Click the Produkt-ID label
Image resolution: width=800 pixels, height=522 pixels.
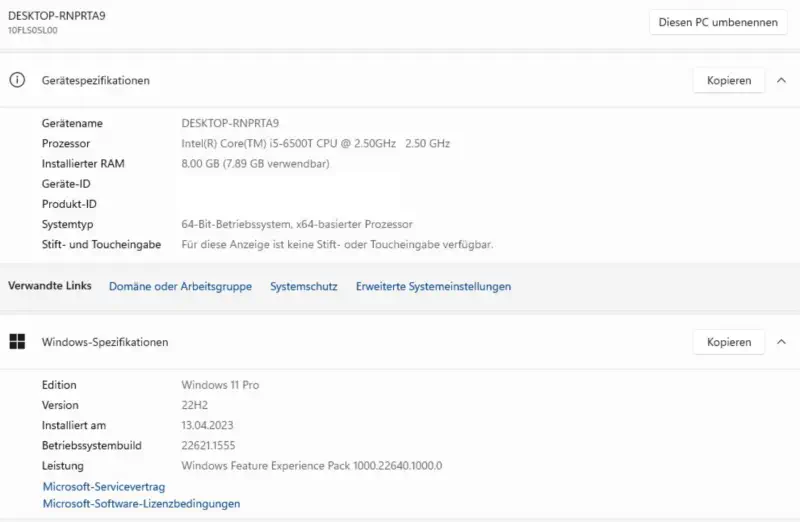click(x=69, y=204)
